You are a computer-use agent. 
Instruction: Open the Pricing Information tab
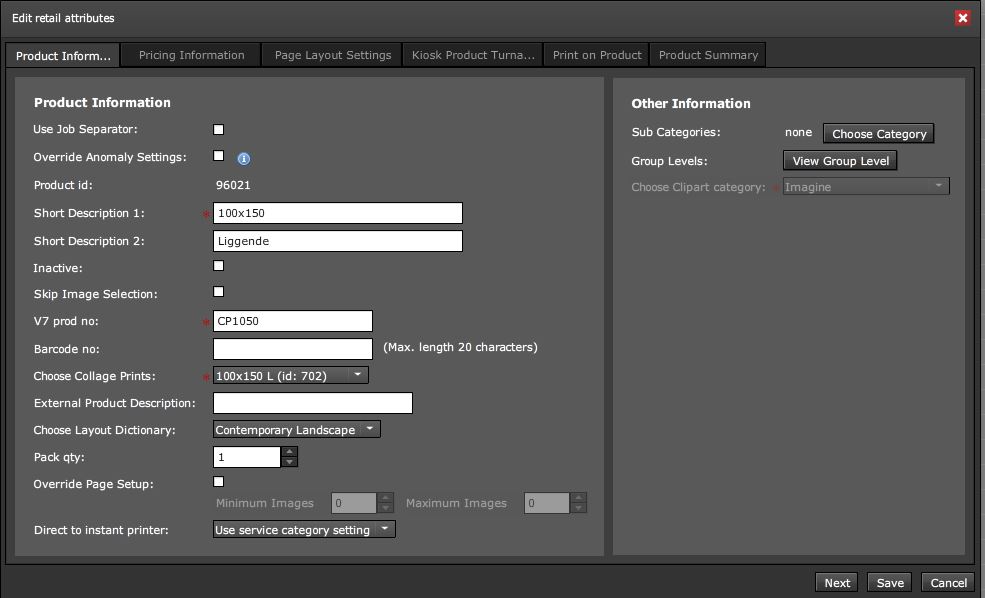click(191, 55)
